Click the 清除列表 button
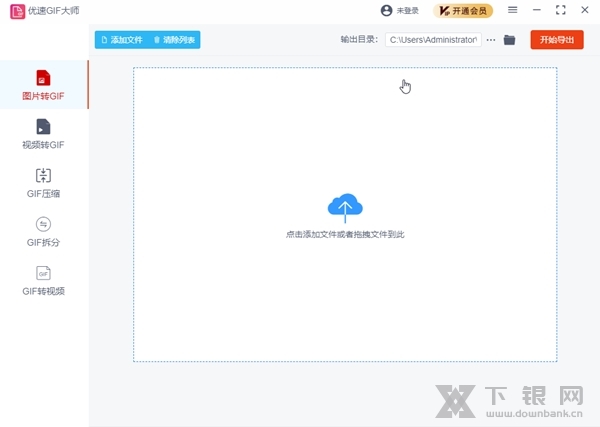 pyautogui.click(x=174, y=40)
